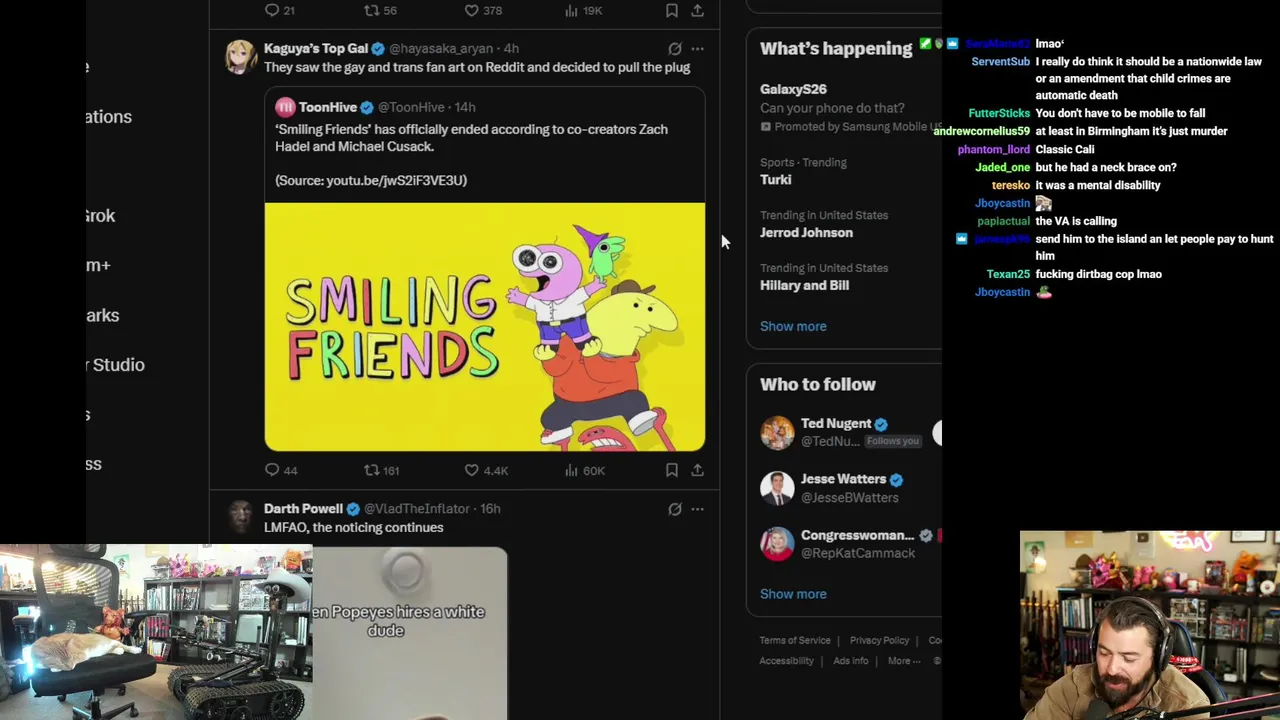Viewport: 1280px width, 720px height.
Task: Click Texan25 username in chat
Action: pyautogui.click(x=1008, y=274)
